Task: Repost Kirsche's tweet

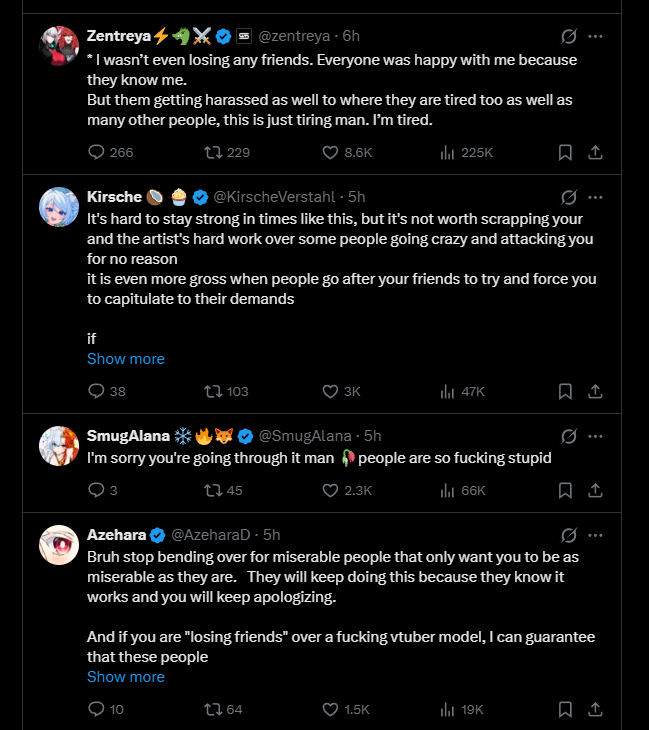Action: (x=212, y=391)
